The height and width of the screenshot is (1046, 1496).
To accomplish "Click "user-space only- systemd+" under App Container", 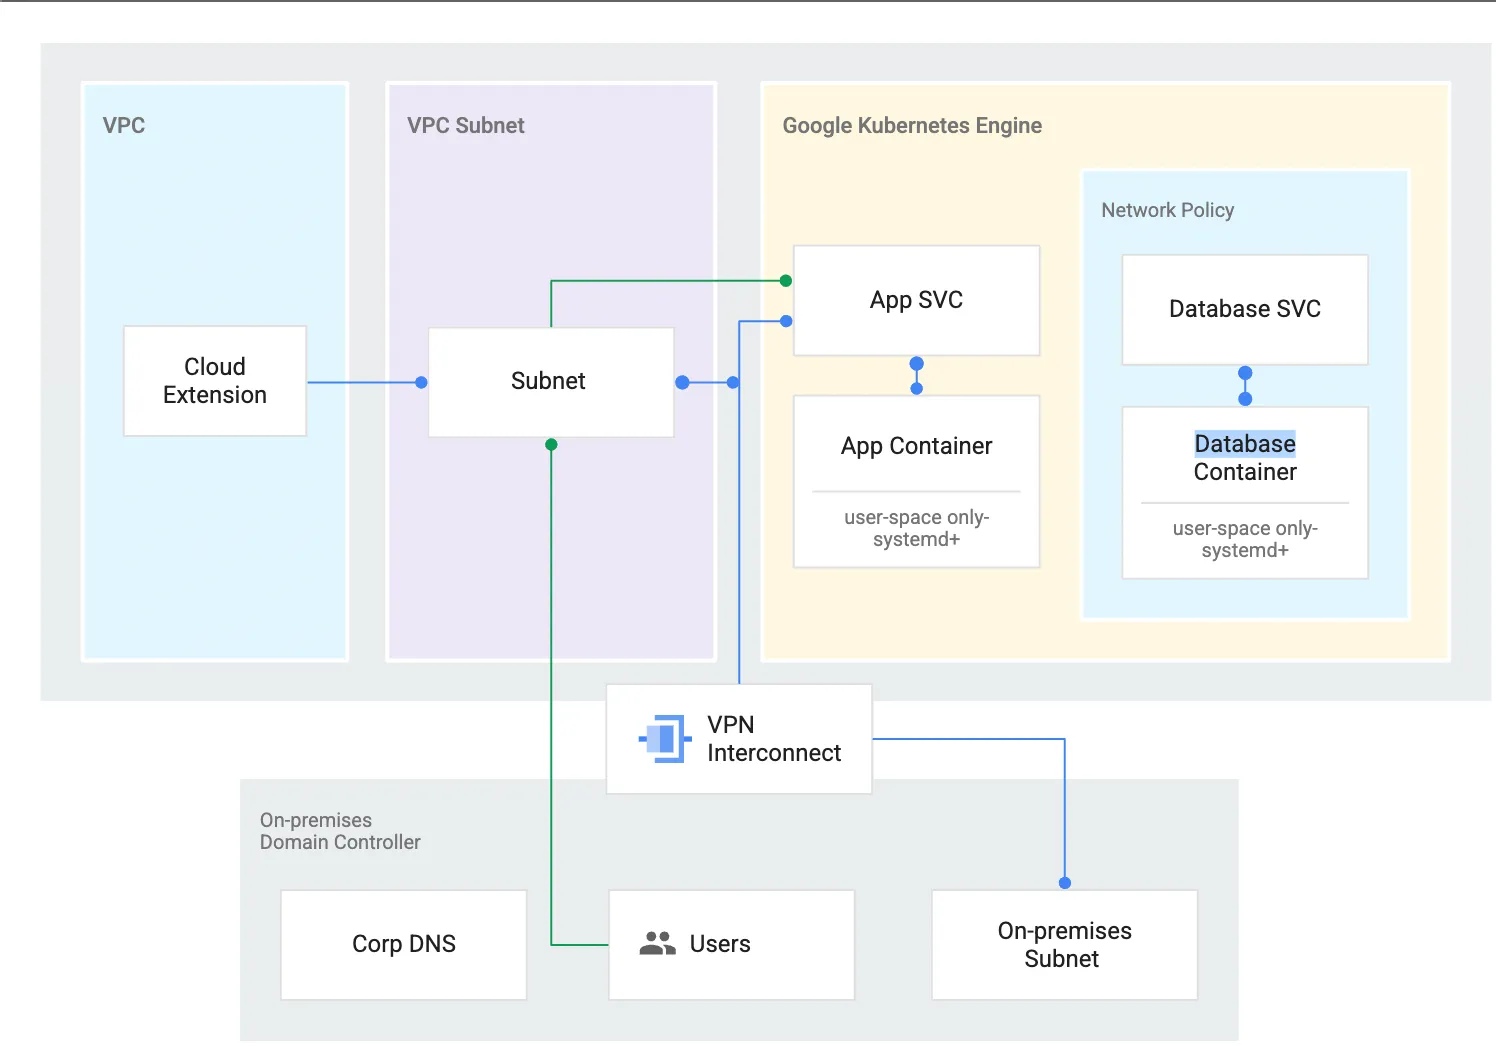I will pos(917,528).
